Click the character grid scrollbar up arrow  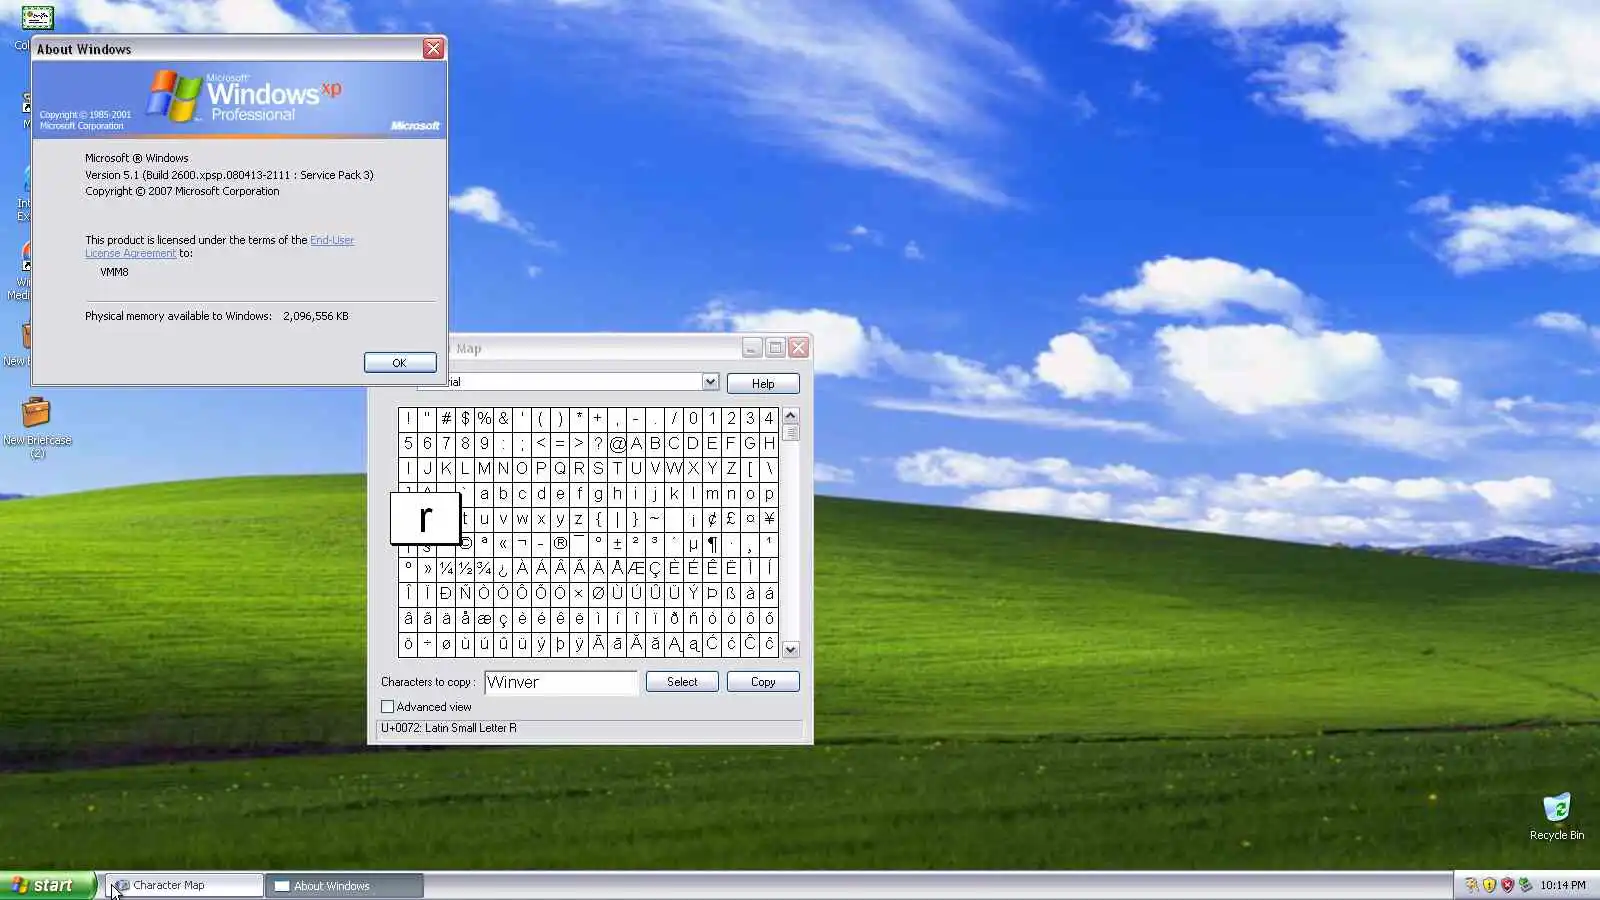pos(791,415)
